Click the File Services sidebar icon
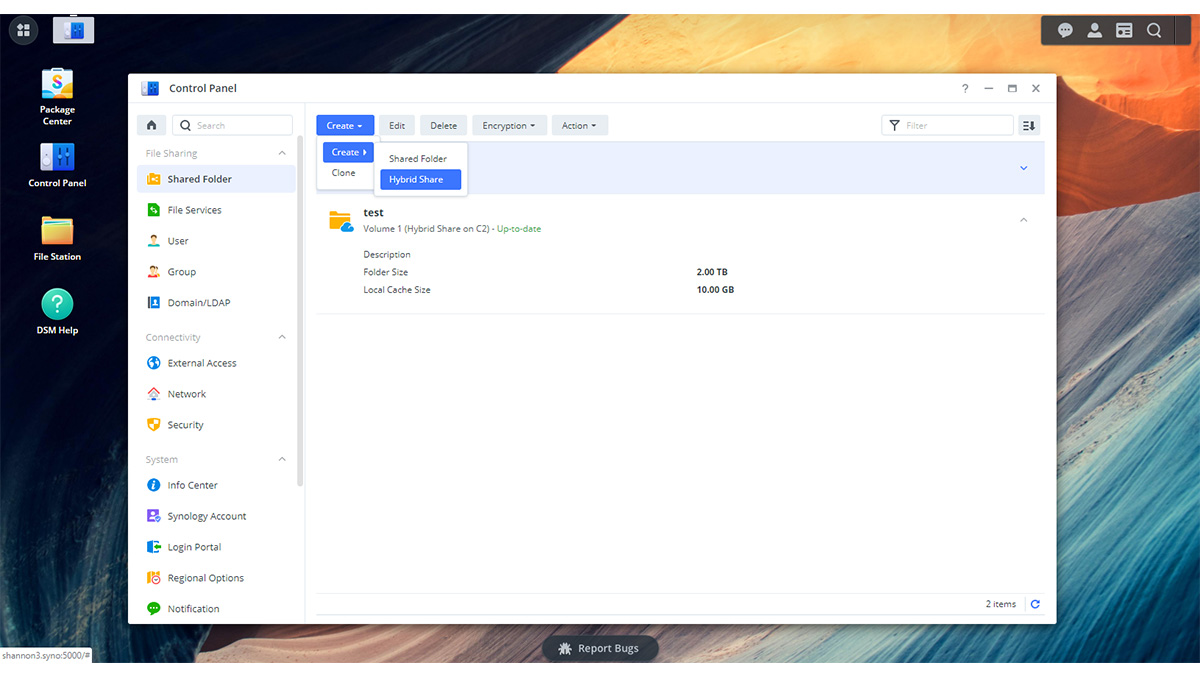Image resolution: width=1200 pixels, height=675 pixels. [153, 210]
